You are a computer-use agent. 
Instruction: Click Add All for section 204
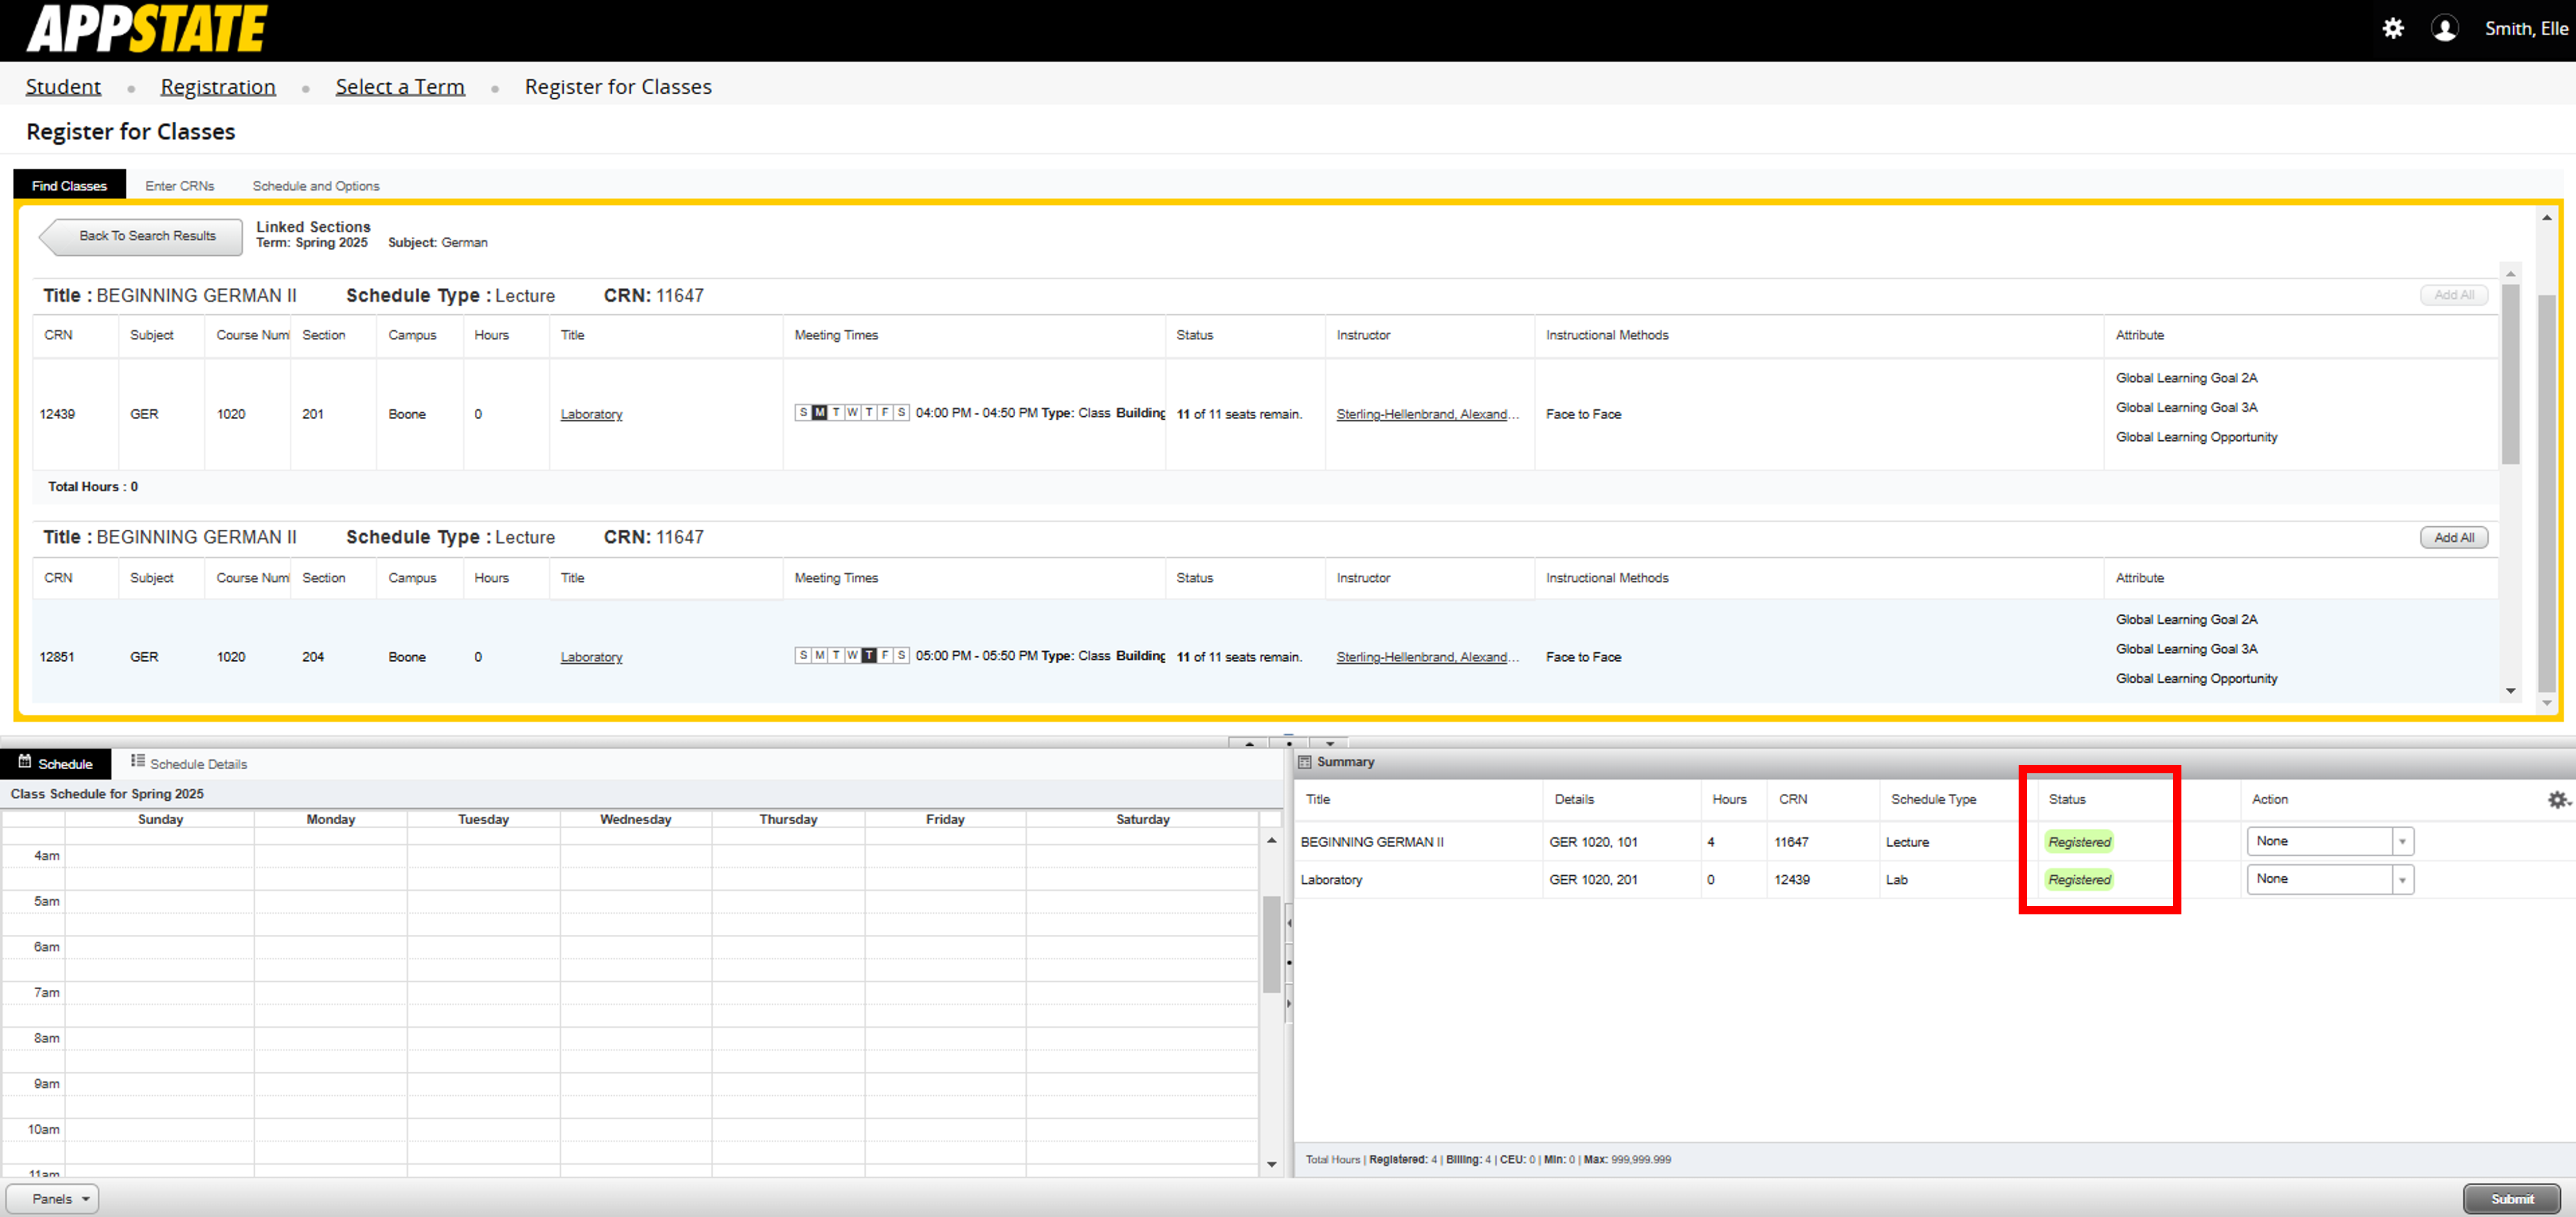click(2454, 537)
